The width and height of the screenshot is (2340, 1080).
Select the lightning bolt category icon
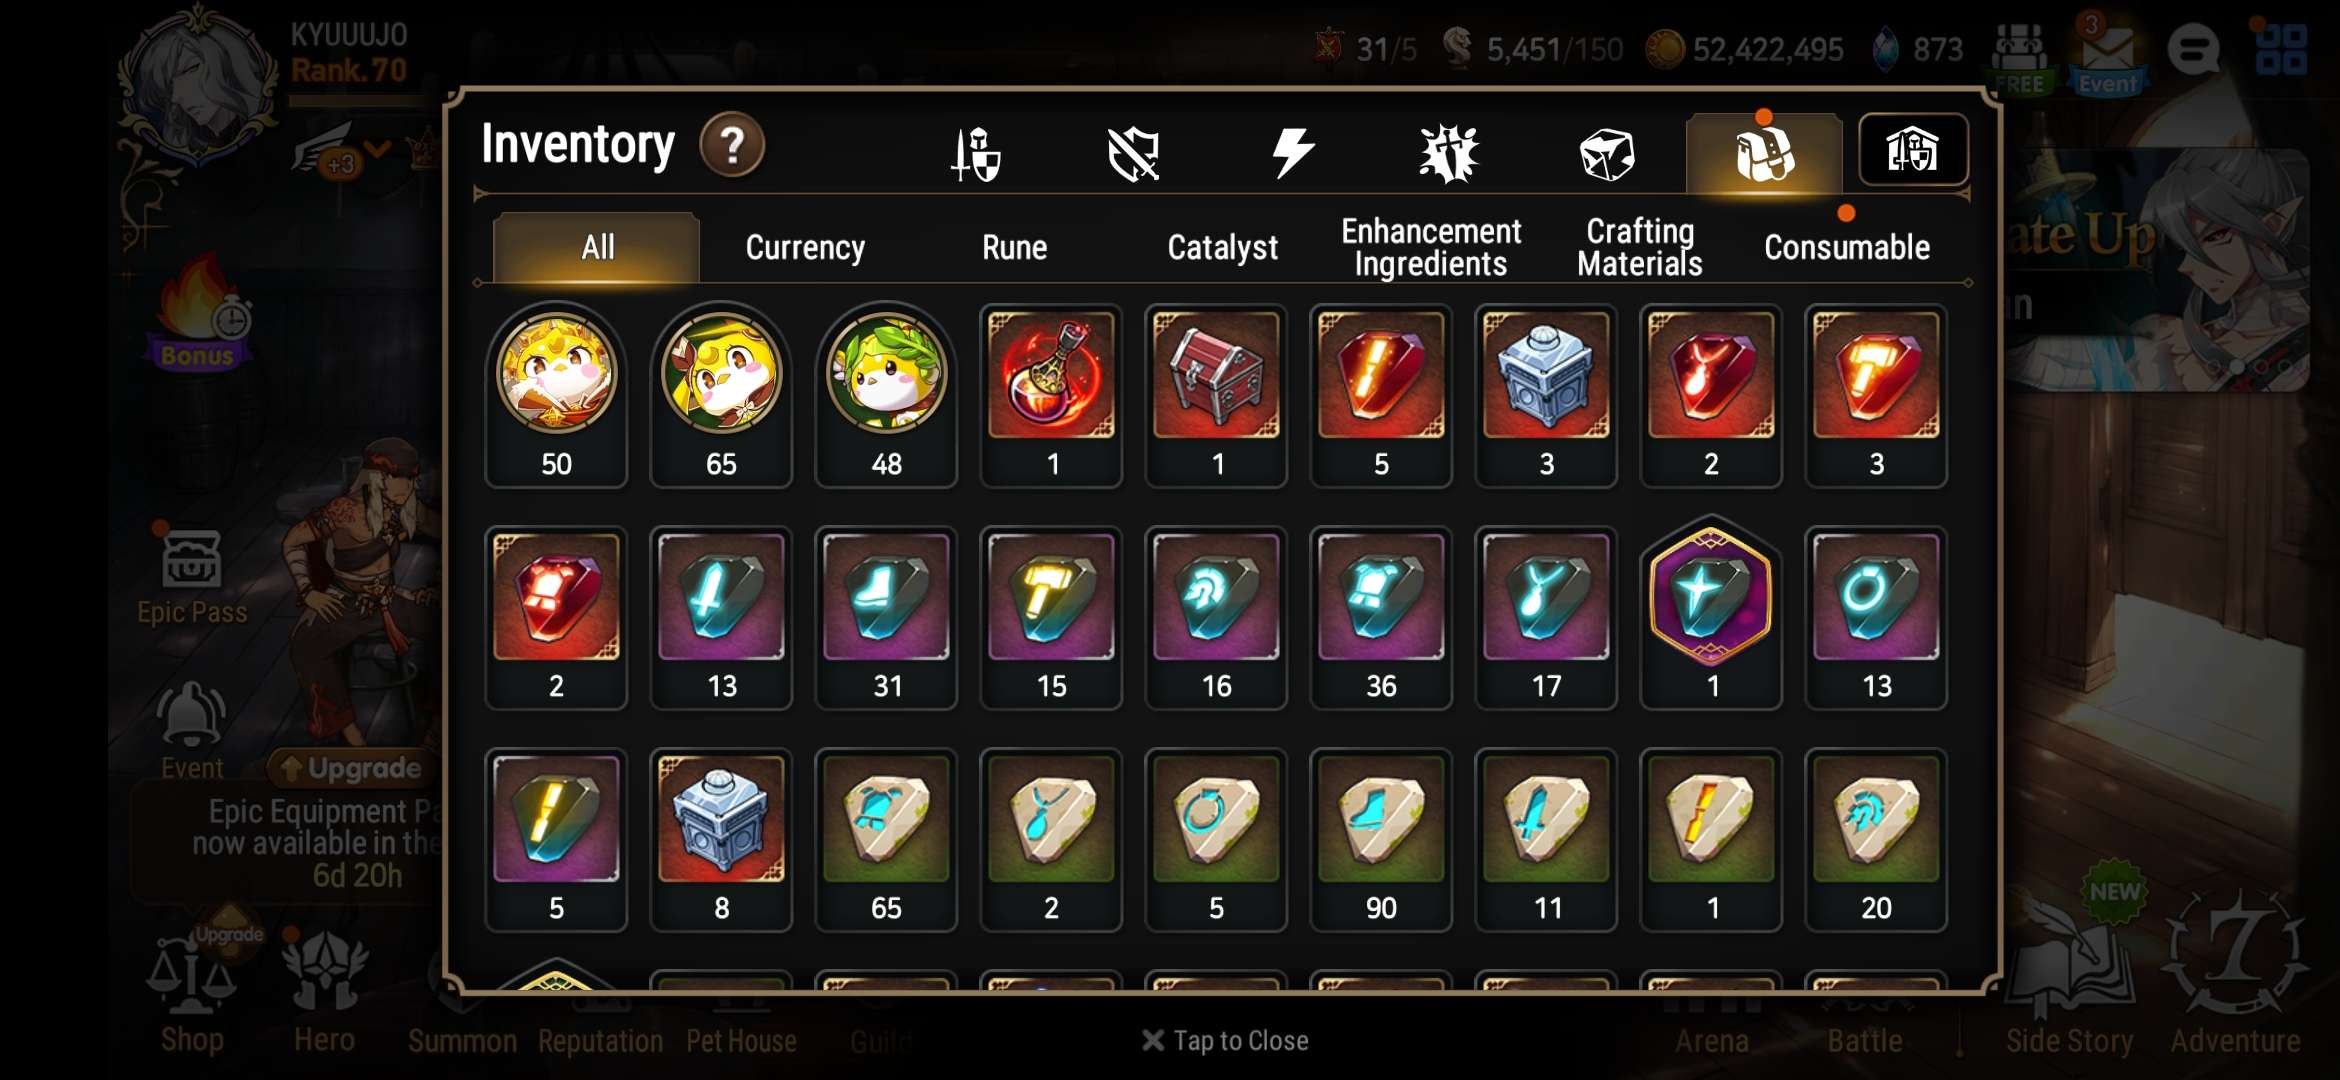[x=1292, y=153]
